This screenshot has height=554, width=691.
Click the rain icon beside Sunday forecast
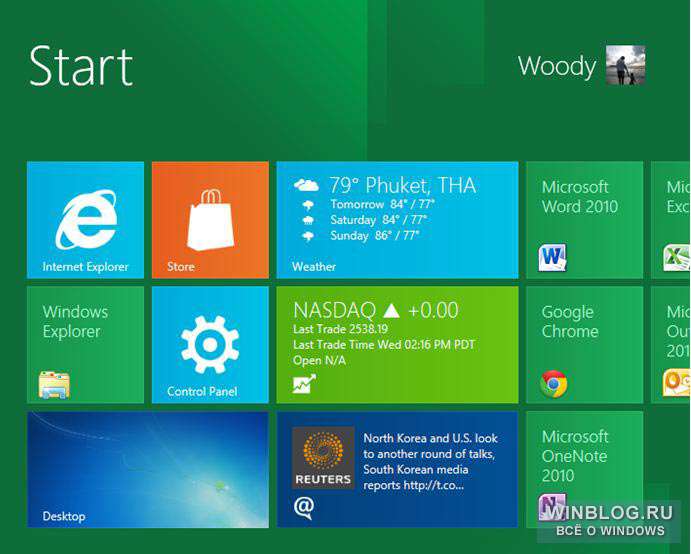coord(308,236)
